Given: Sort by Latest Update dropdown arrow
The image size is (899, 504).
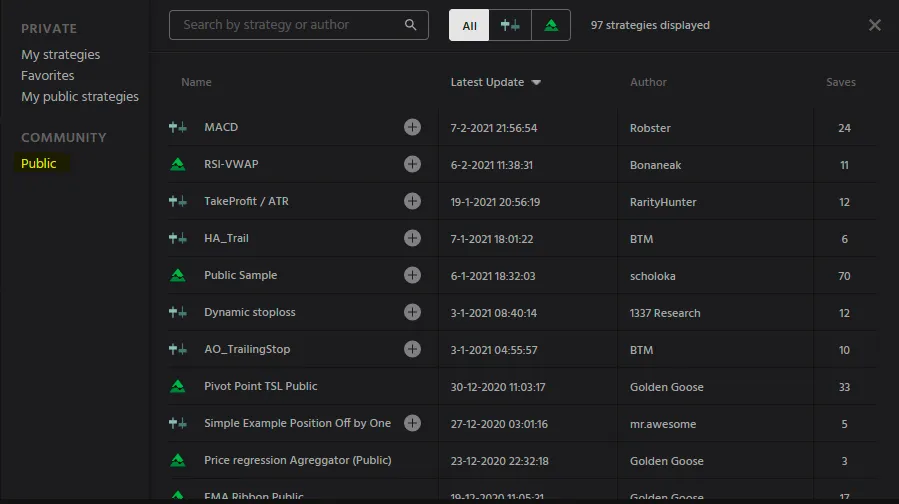Looking at the screenshot, I should [x=536, y=83].
